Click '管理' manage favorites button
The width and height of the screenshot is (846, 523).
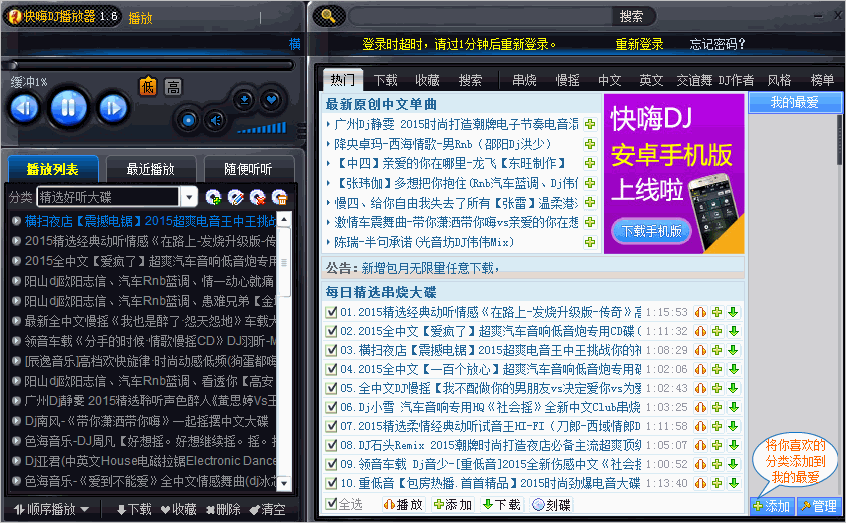819,506
